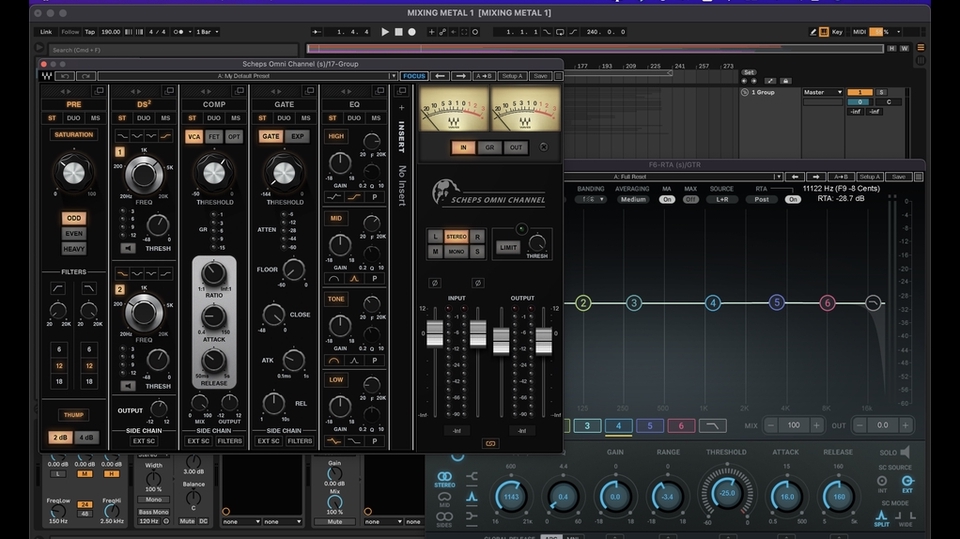Toggle MAX Off in F6-RTA
This screenshot has height=539, width=960.
(691, 200)
